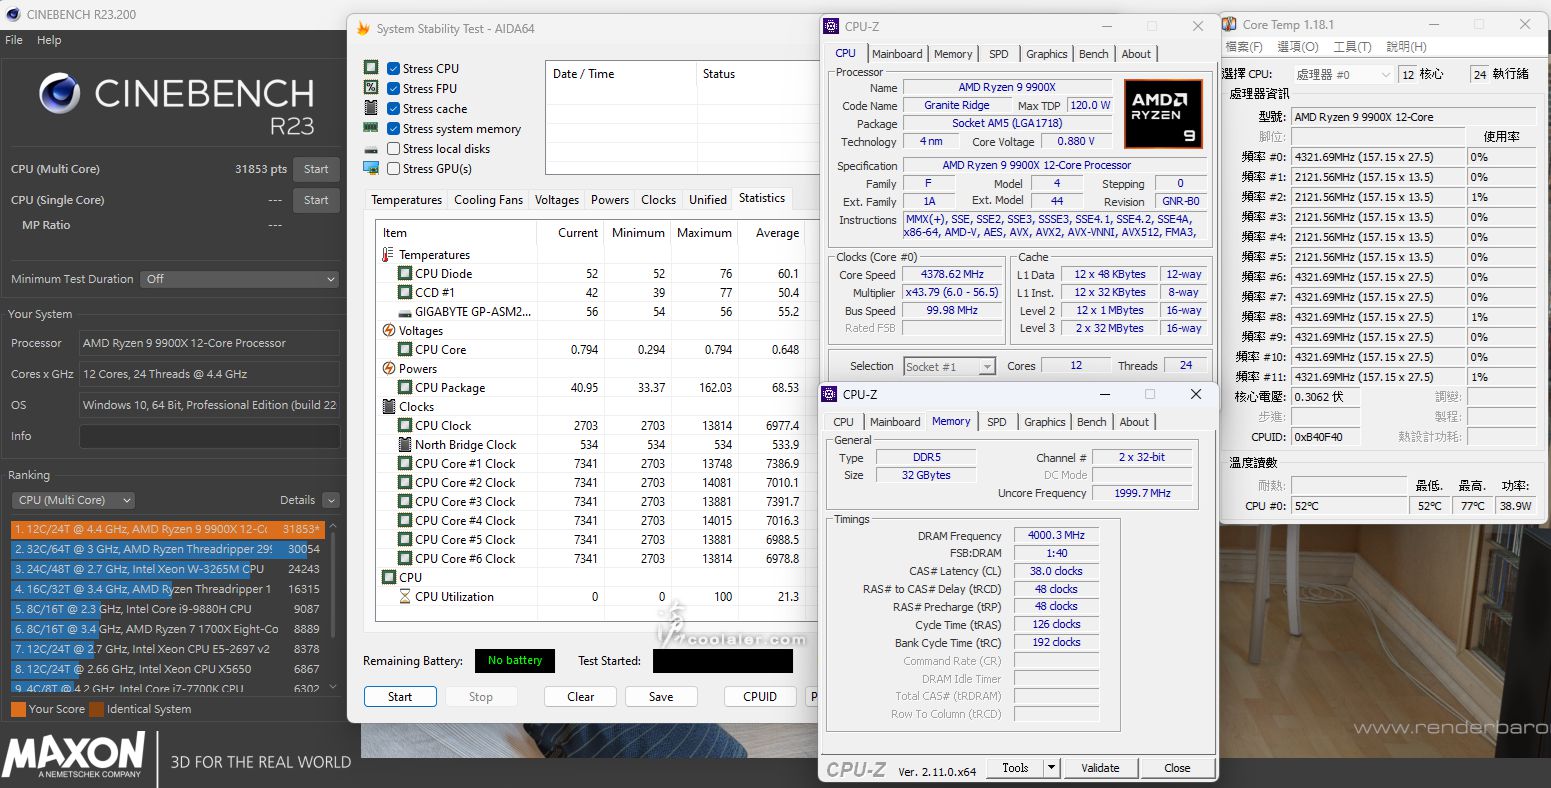Uncheck Stress CPU checkbox
Viewport: 1551px width, 788px height.
click(x=394, y=69)
